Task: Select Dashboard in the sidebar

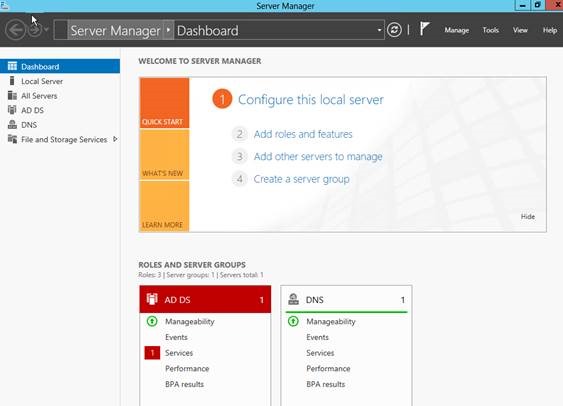Action: pos(60,66)
